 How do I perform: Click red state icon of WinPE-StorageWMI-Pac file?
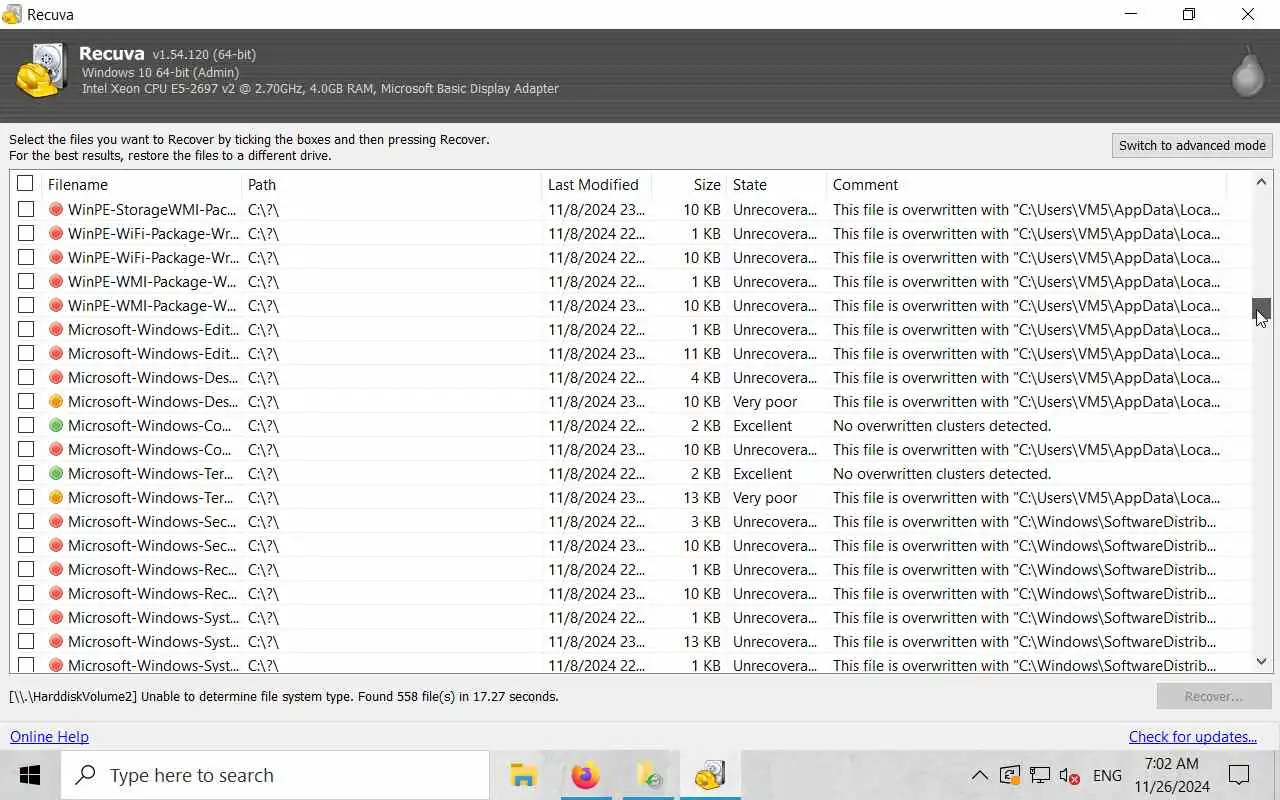point(56,210)
